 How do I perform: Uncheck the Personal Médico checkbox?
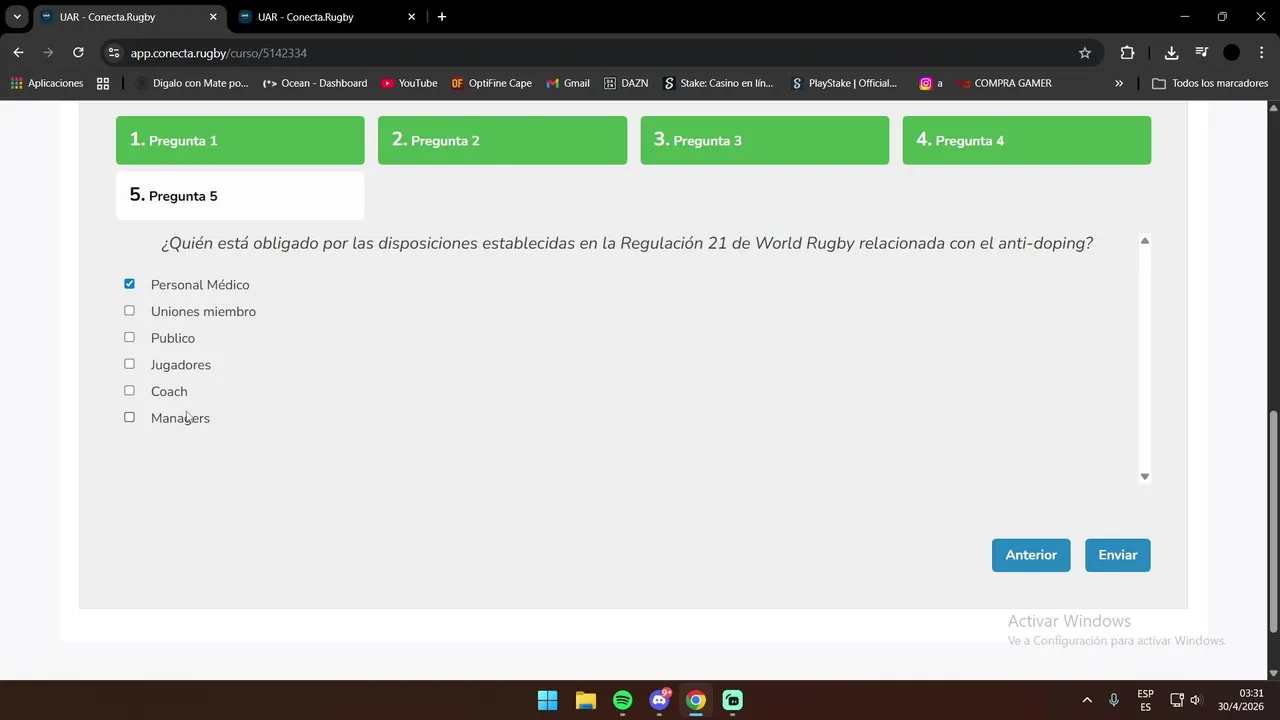coord(129,284)
